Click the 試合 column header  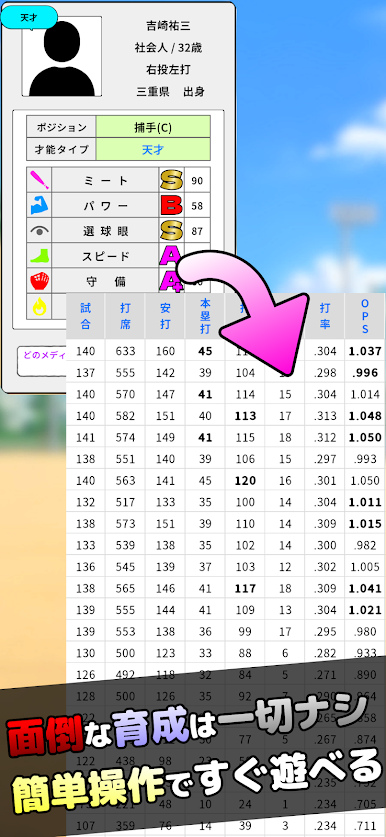[x=85, y=316]
